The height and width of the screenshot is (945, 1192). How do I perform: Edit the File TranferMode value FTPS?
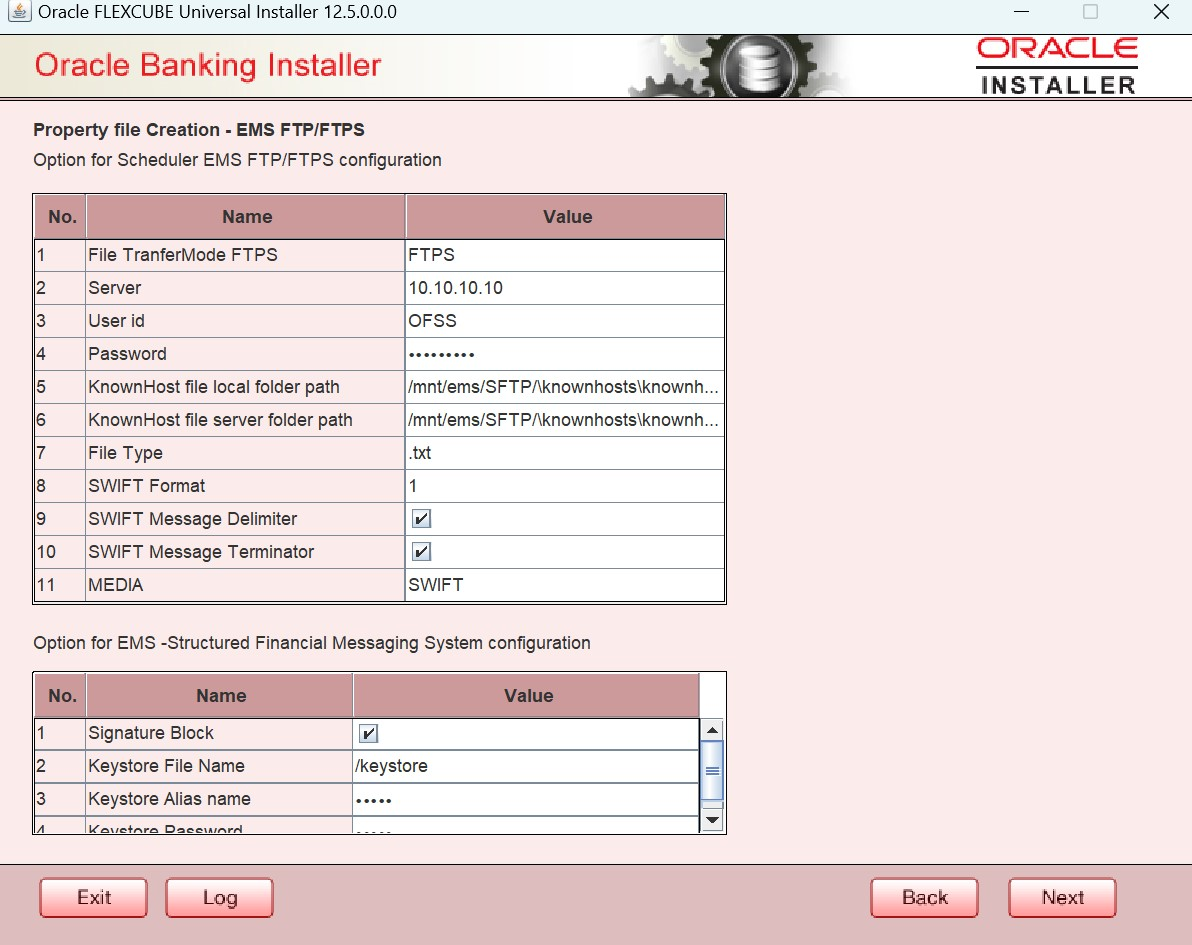click(x=565, y=255)
